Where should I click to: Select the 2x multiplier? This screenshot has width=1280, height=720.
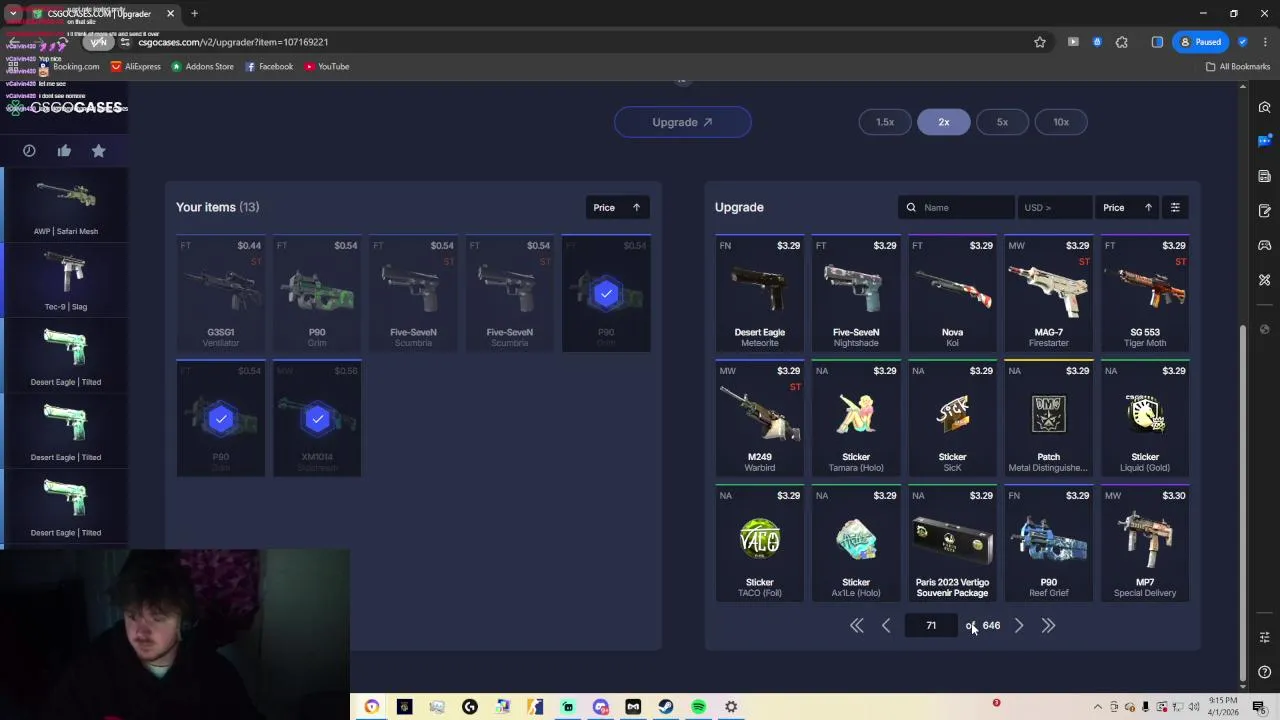click(943, 122)
